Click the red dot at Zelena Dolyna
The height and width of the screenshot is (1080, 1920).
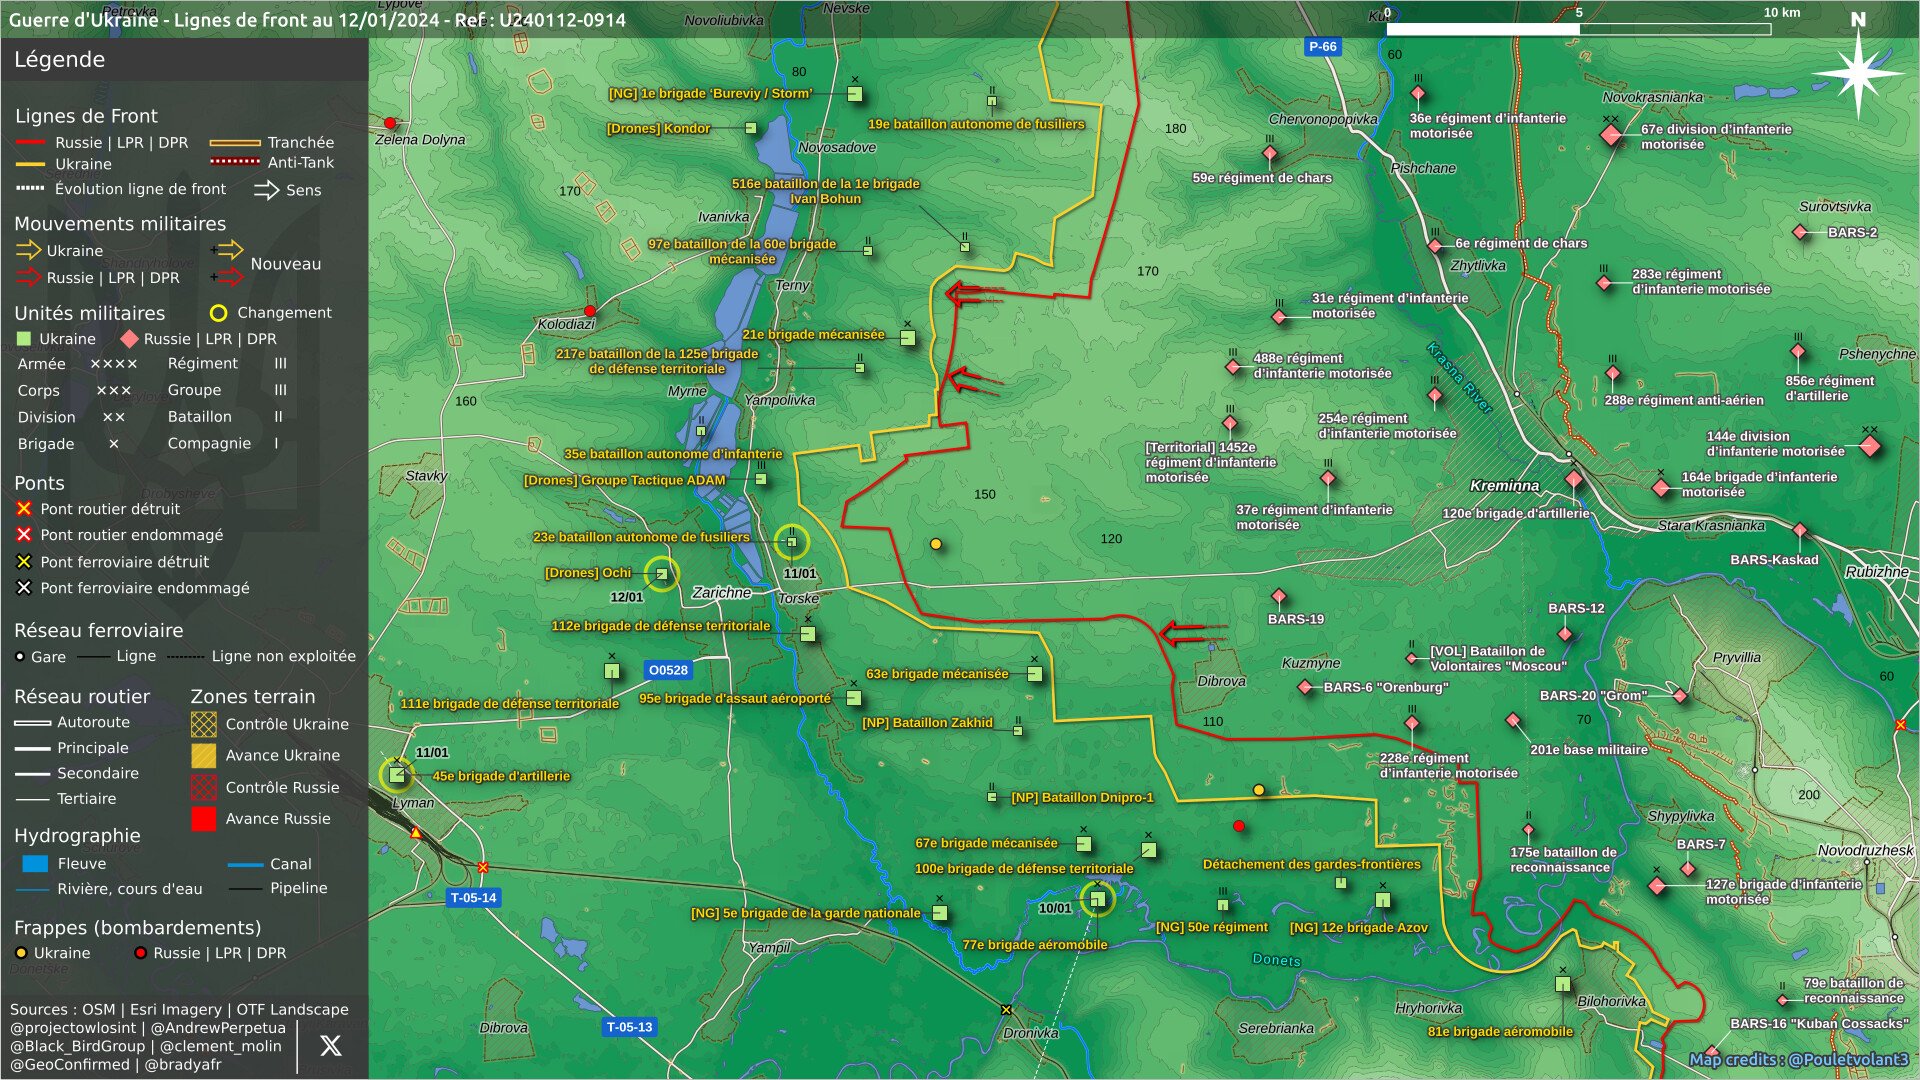390,123
